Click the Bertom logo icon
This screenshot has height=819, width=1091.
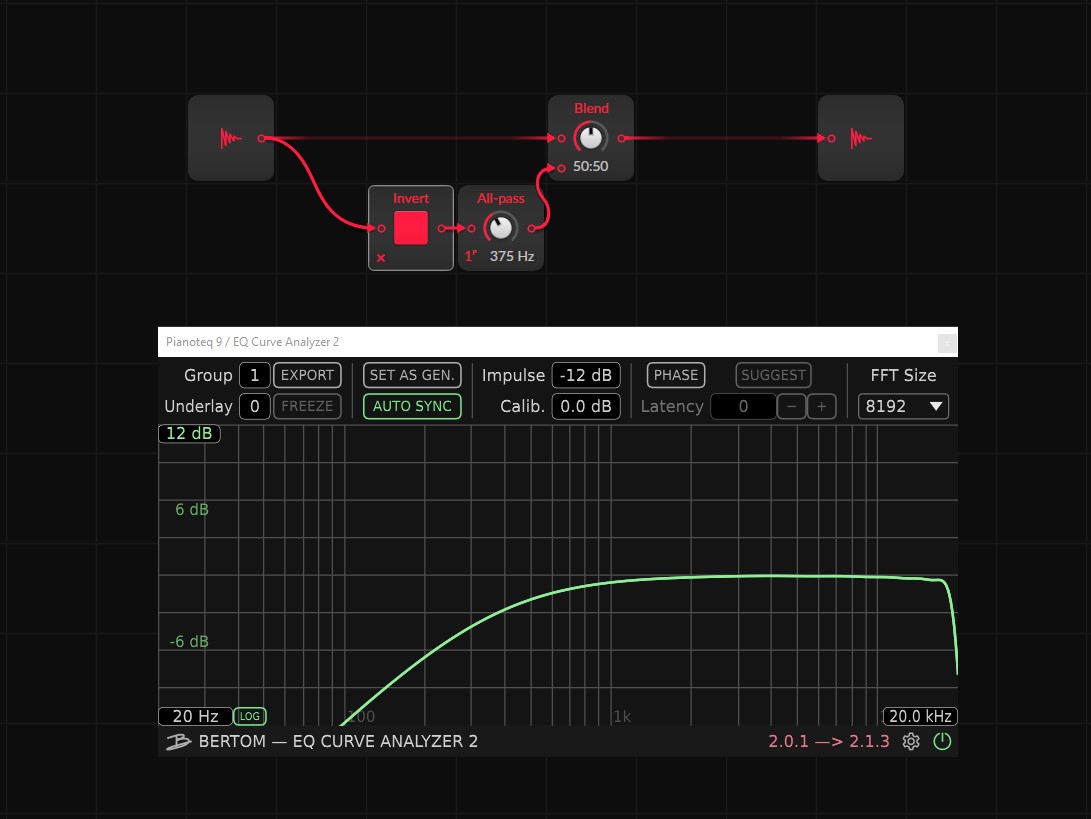coord(178,742)
